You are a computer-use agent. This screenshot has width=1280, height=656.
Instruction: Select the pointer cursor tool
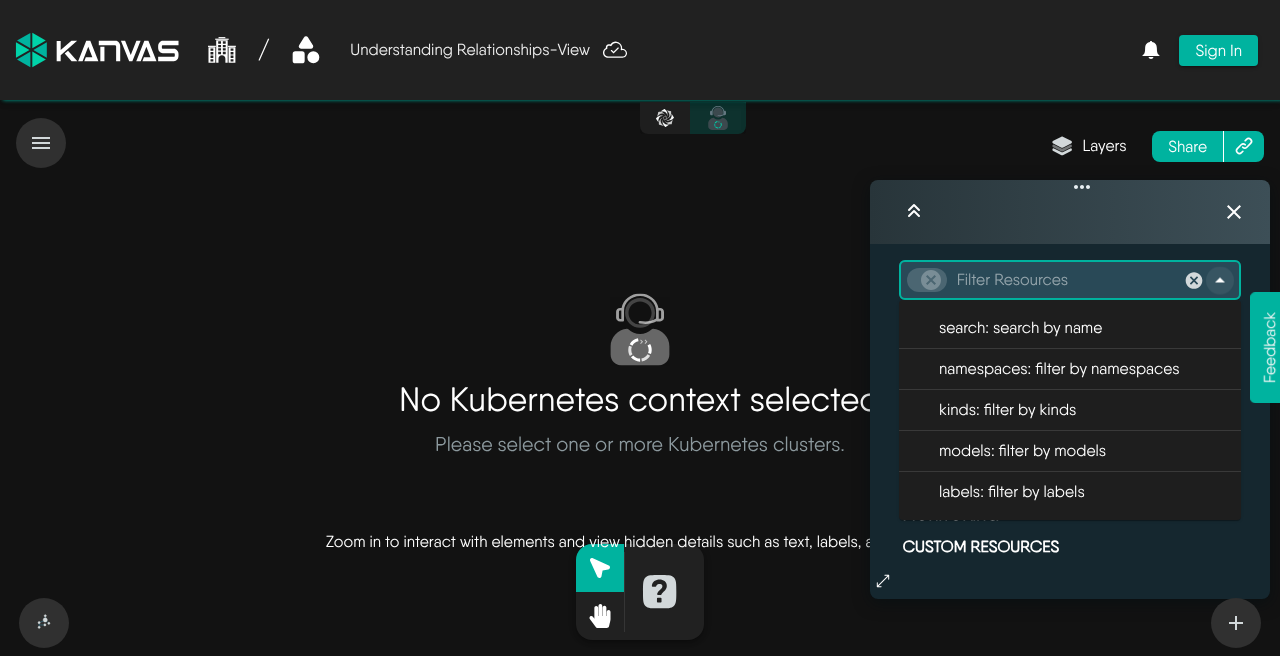[600, 568]
